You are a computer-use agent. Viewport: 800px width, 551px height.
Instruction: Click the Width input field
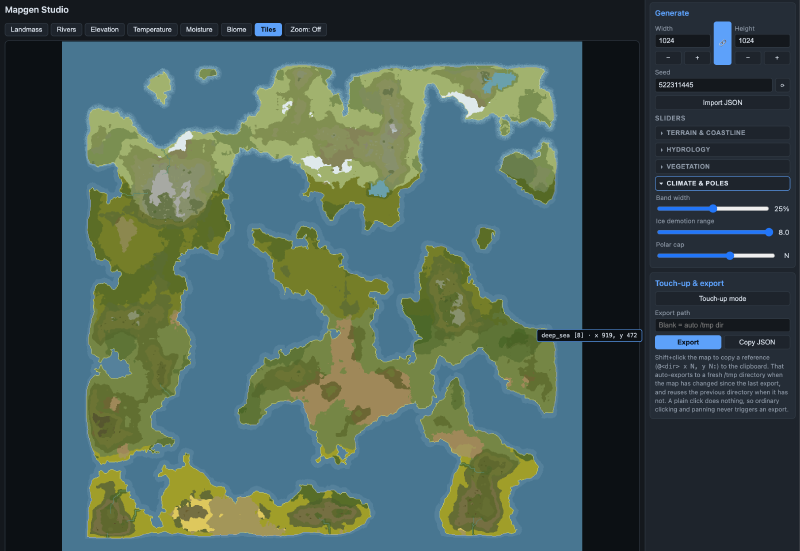[x=683, y=41]
